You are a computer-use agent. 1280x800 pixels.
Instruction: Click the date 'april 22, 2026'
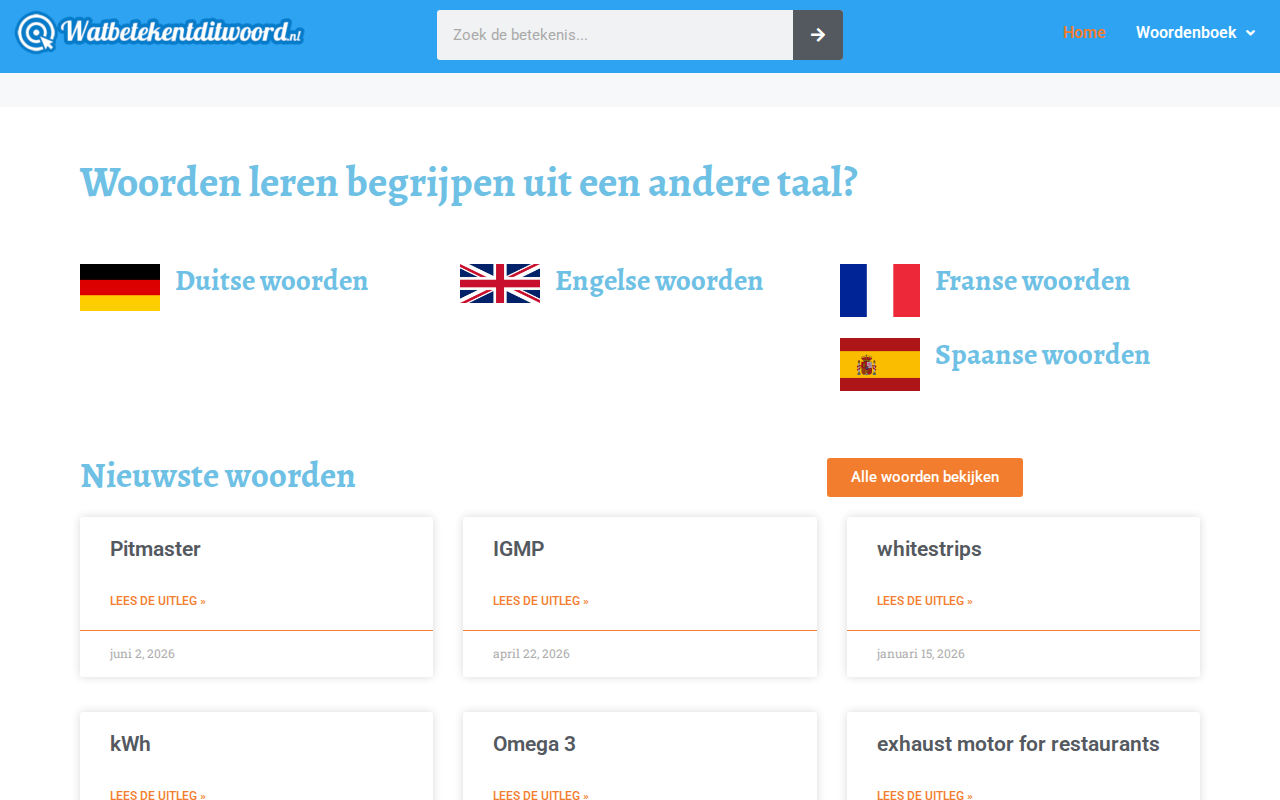(x=531, y=654)
